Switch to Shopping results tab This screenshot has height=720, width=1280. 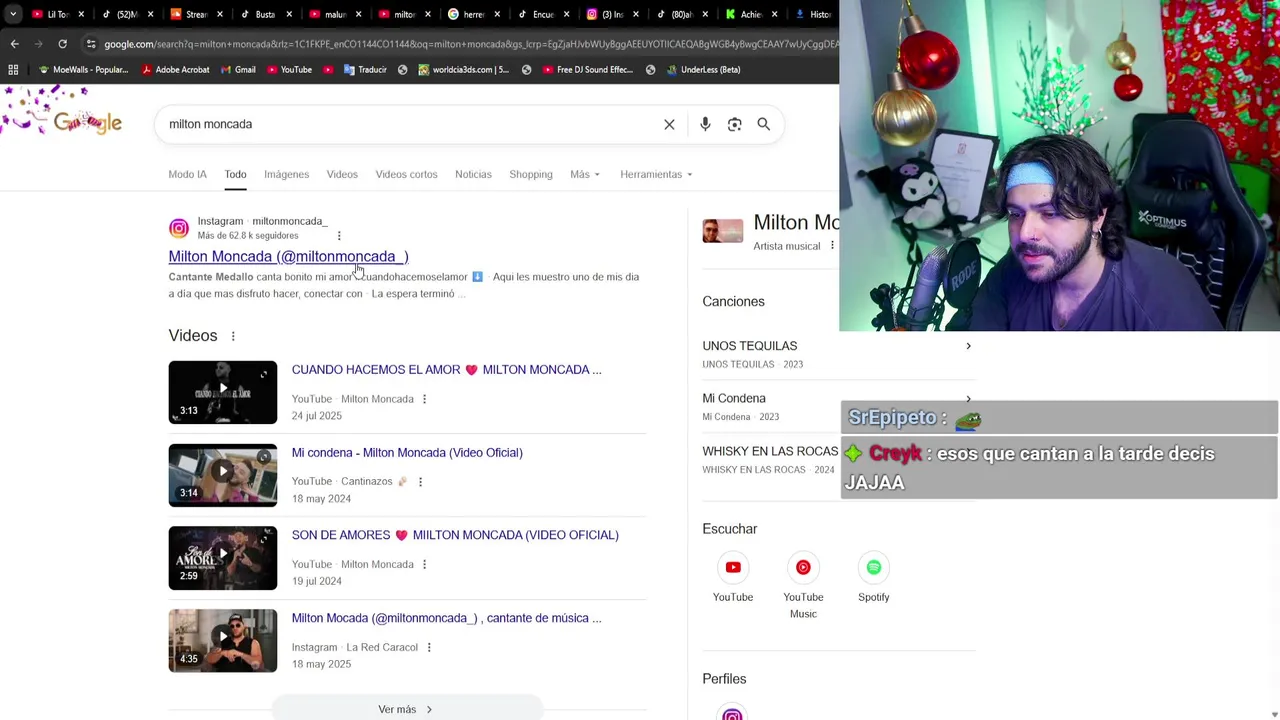[x=531, y=174]
